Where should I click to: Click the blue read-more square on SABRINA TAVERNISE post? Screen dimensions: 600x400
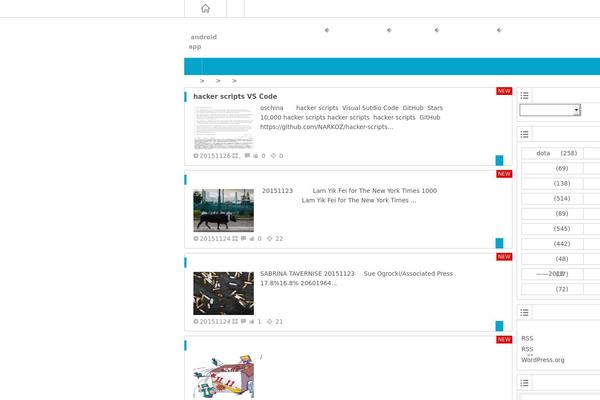click(x=499, y=326)
